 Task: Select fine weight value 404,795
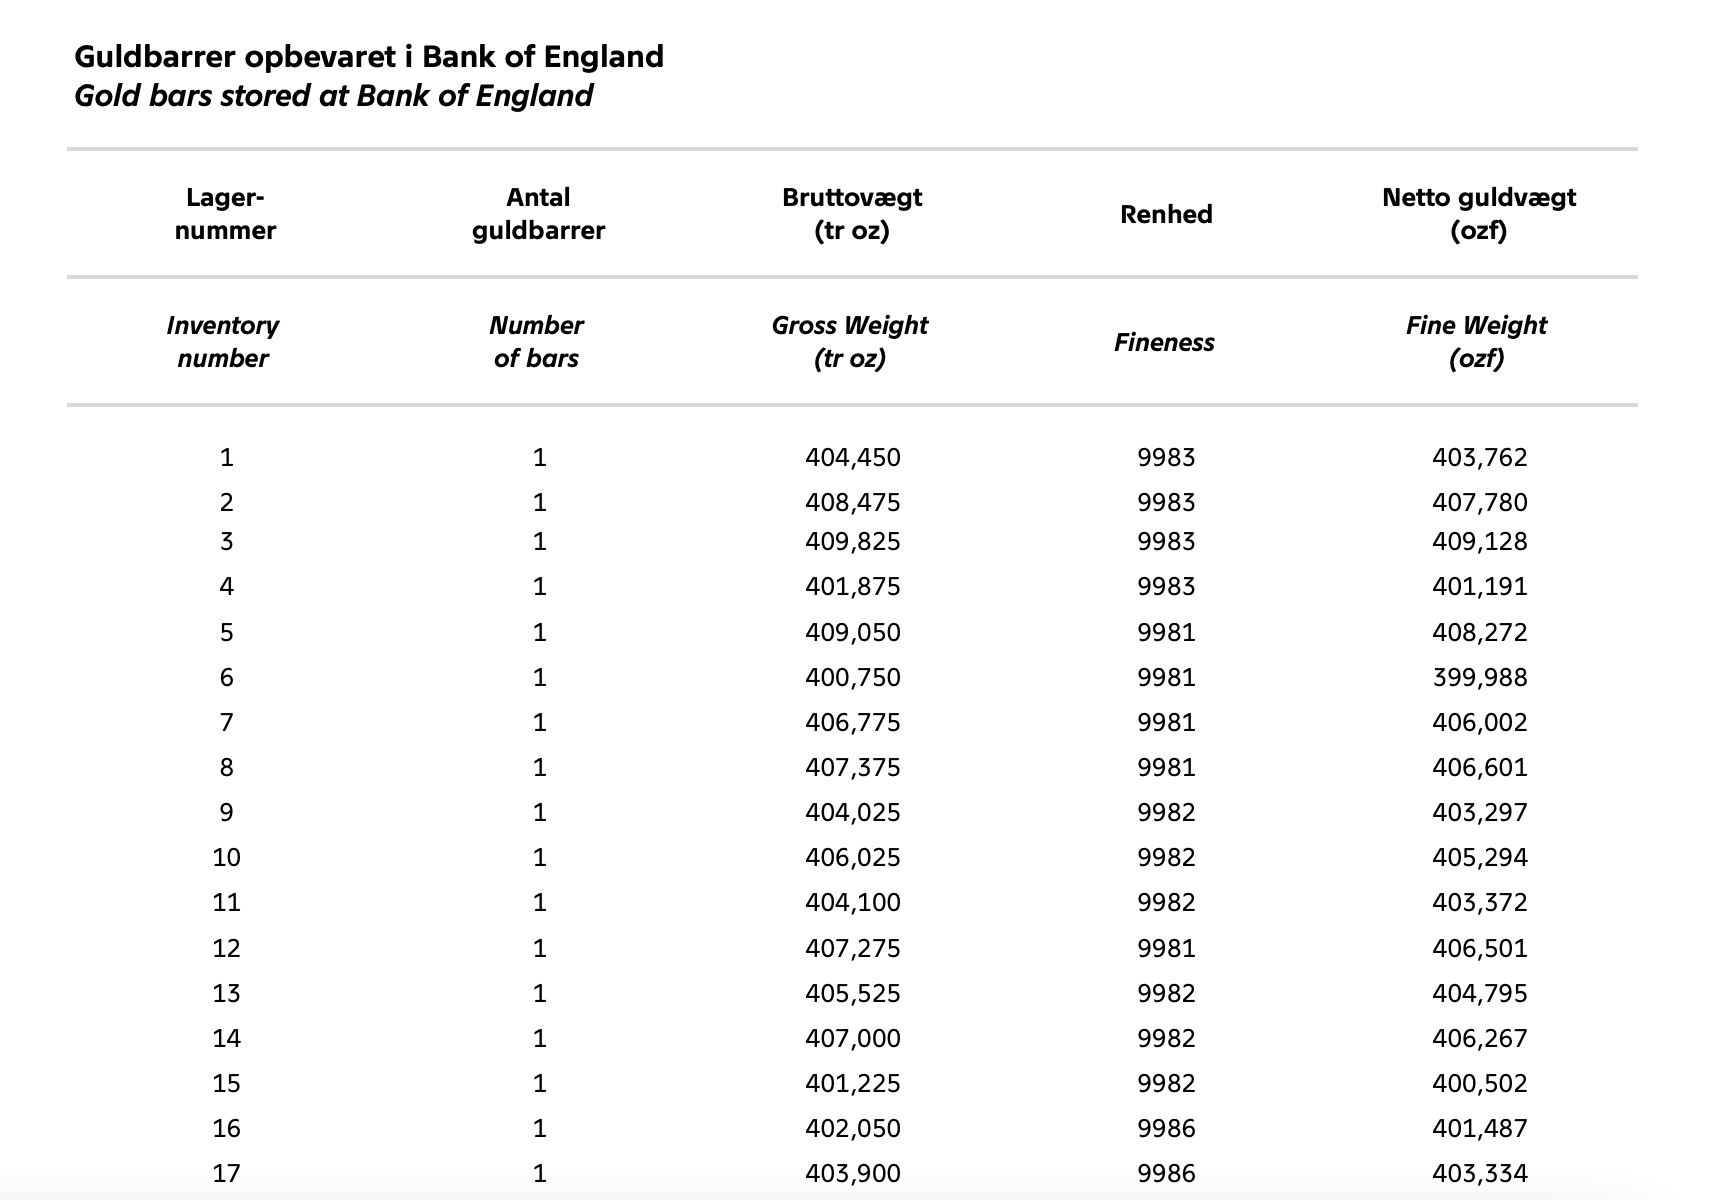(1480, 994)
